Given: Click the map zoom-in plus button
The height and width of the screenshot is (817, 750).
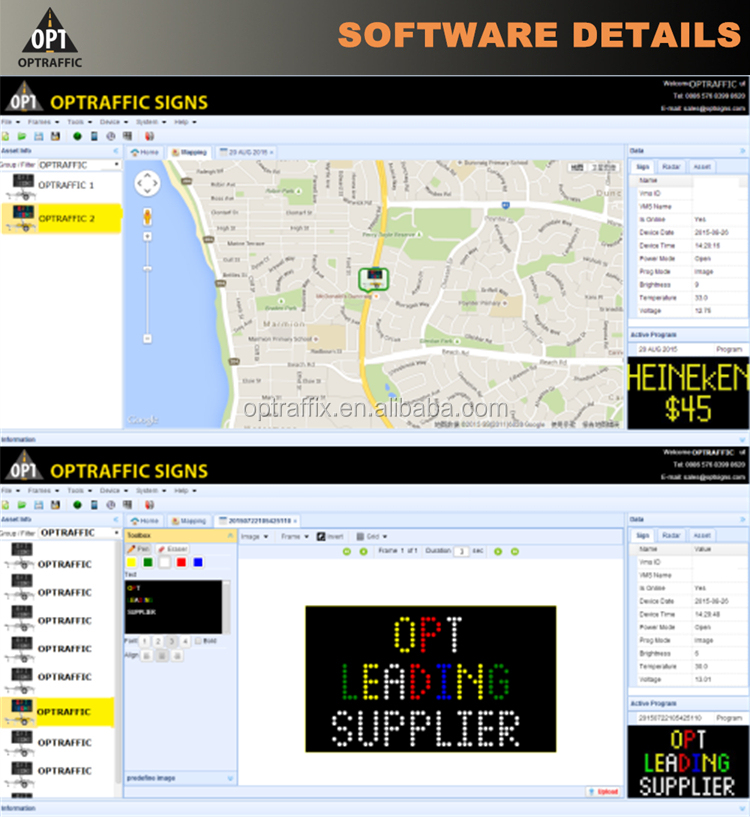Looking at the screenshot, I should (x=147, y=236).
